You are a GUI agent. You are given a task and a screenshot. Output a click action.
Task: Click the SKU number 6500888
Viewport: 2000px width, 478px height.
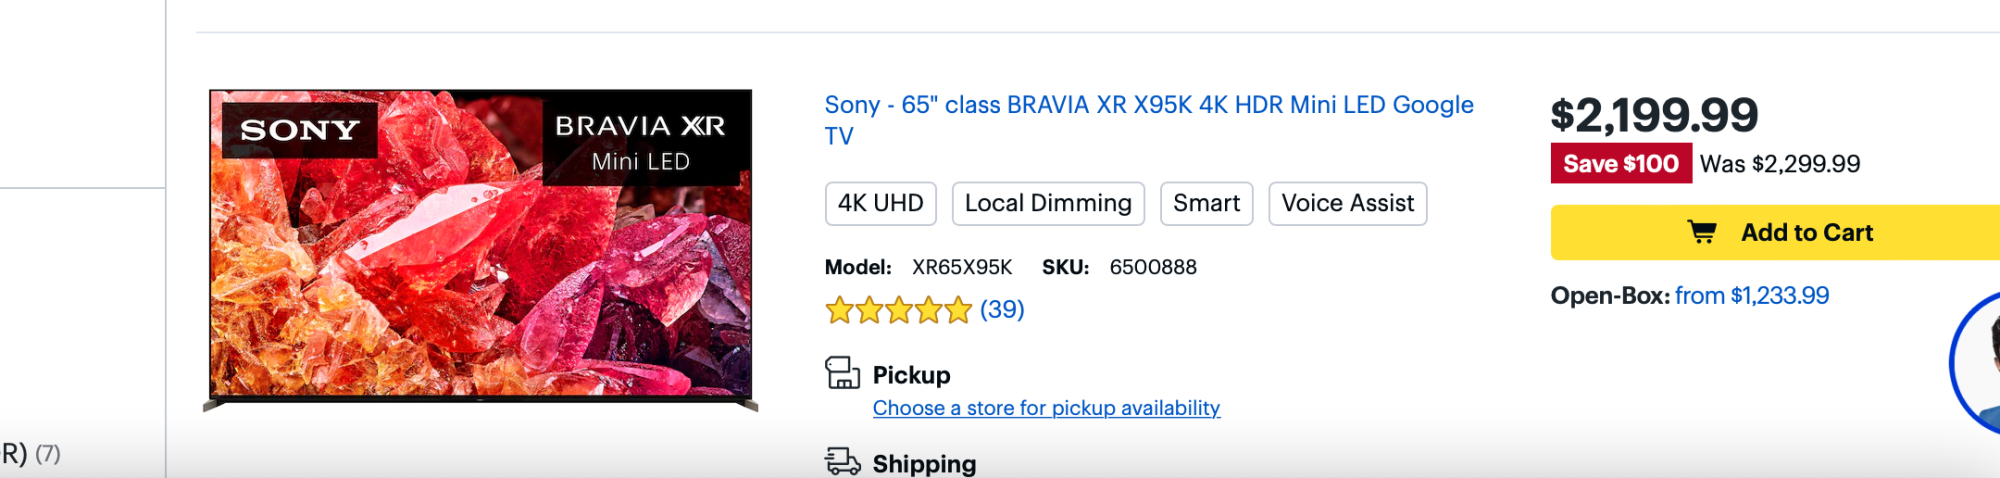click(1152, 268)
